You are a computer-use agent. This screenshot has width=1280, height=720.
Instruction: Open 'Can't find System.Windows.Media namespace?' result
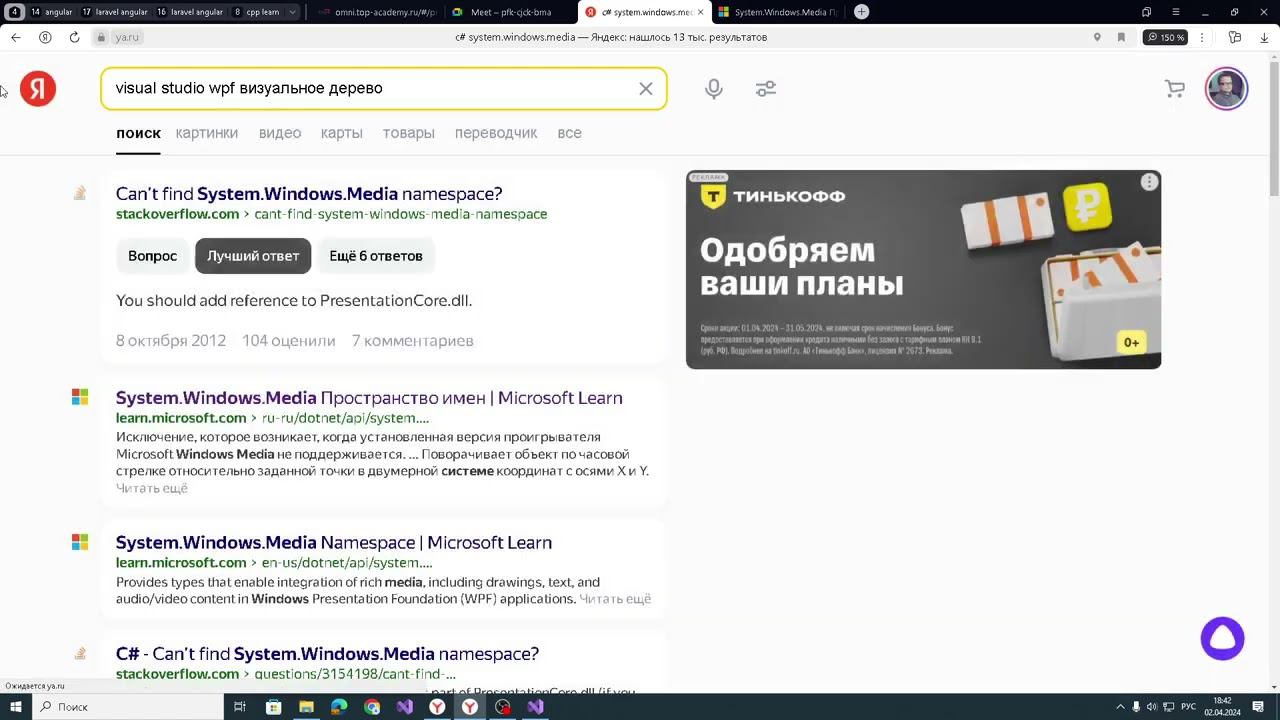click(x=309, y=194)
